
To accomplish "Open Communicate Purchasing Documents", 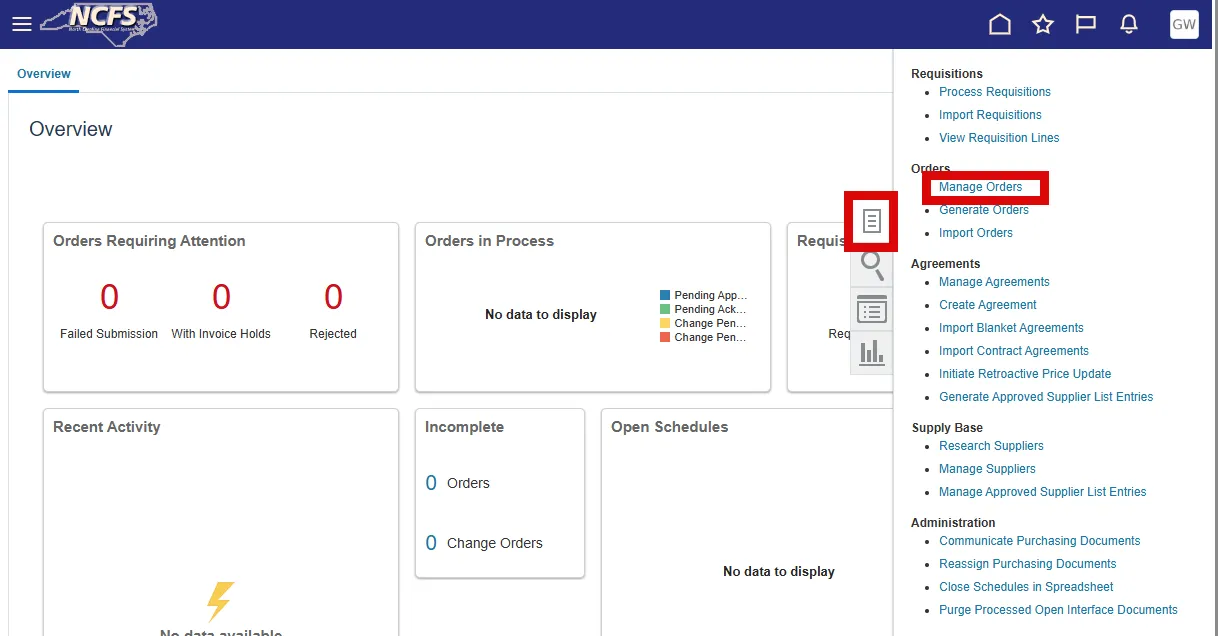I will (x=1040, y=541).
